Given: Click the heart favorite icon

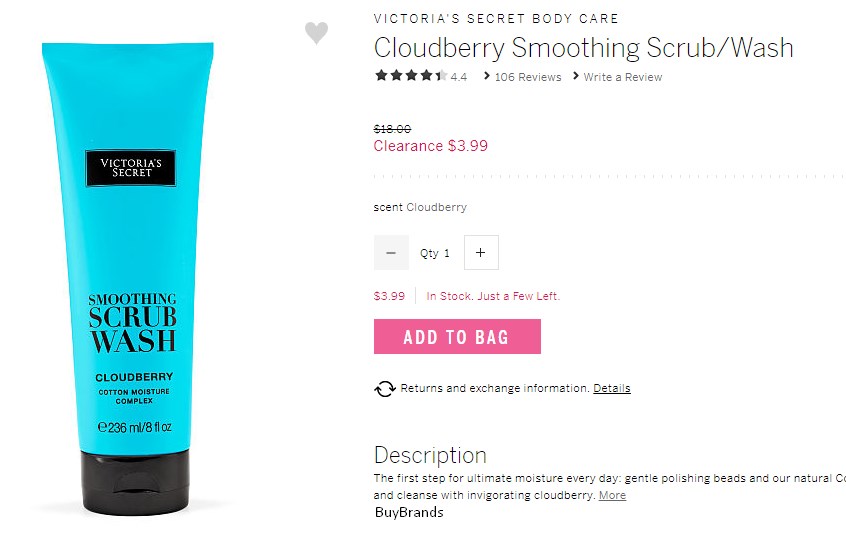Looking at the screenshot, I should point(316,33).
